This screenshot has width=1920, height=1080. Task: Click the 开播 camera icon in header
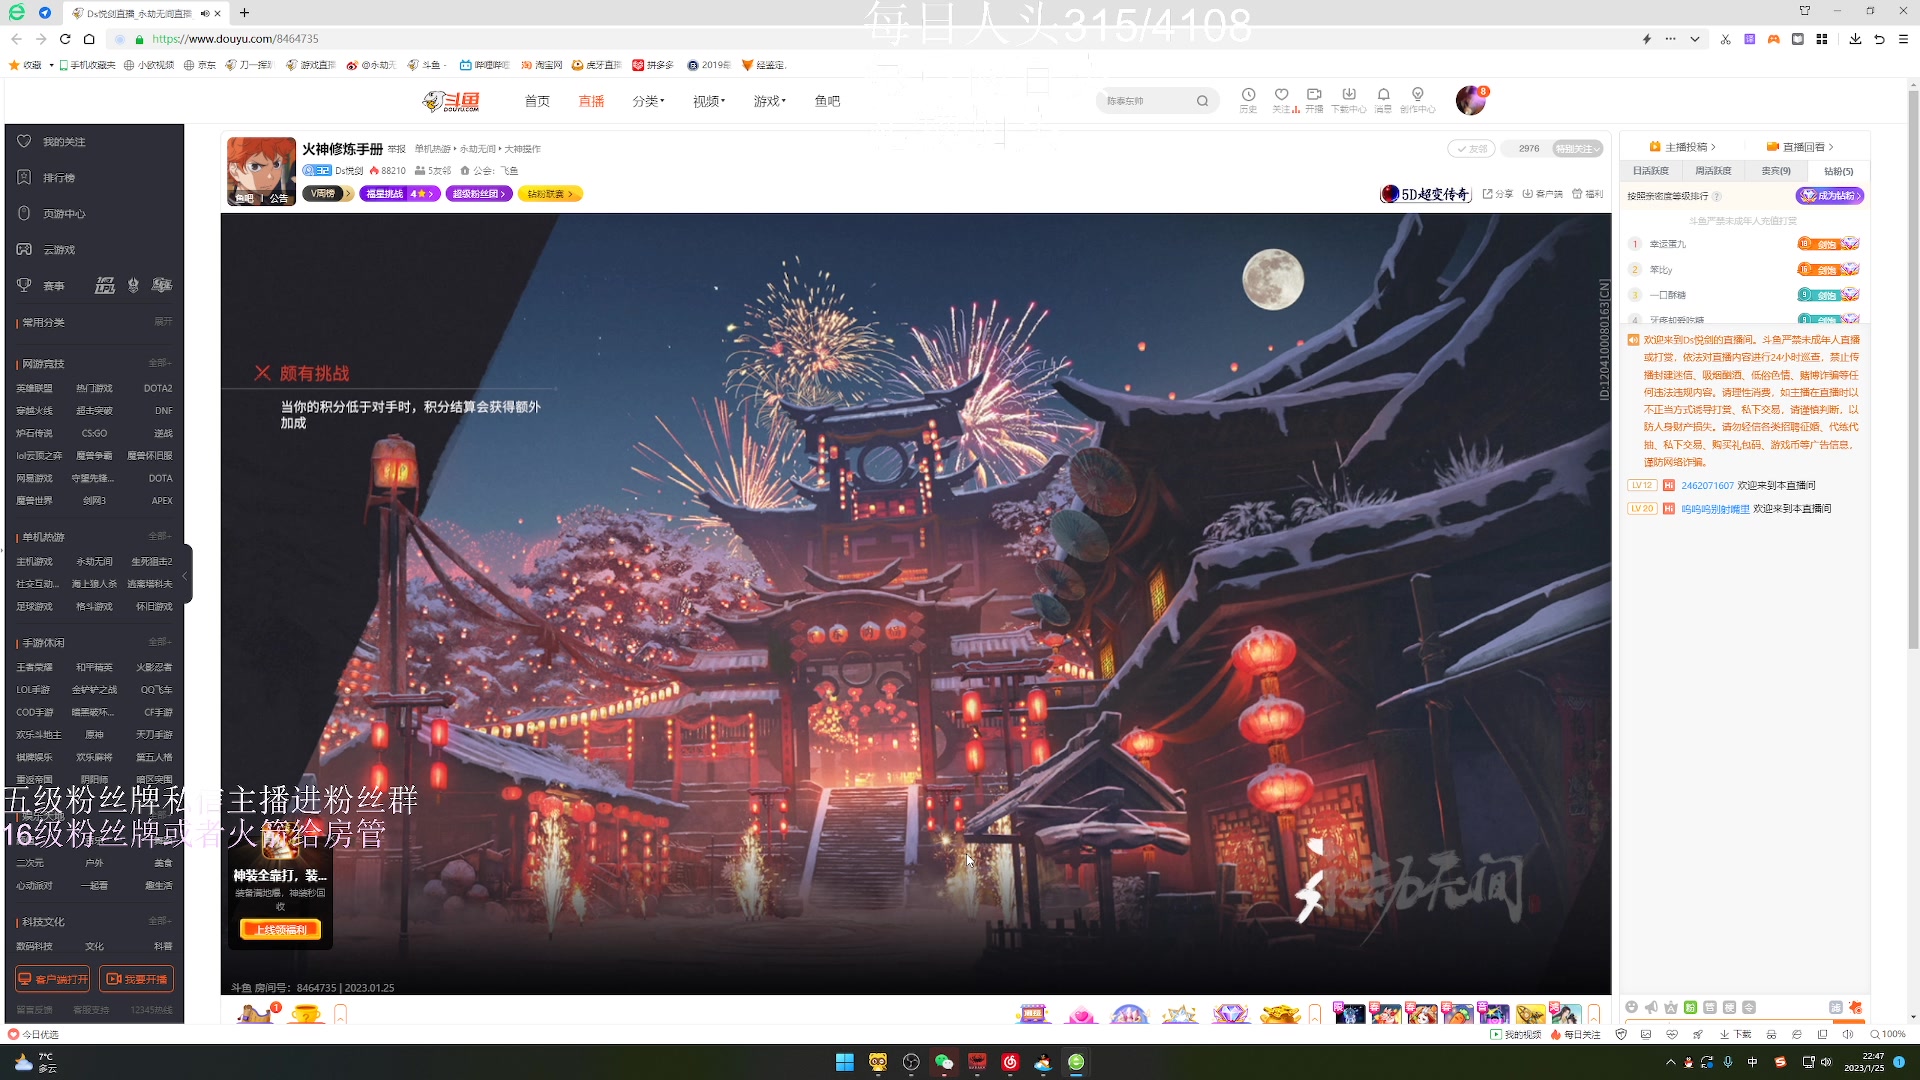coord(1315,99)
